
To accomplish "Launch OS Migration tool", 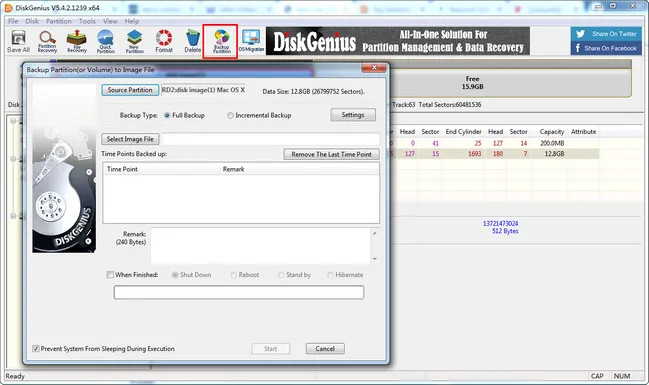I will click(251, 41).
